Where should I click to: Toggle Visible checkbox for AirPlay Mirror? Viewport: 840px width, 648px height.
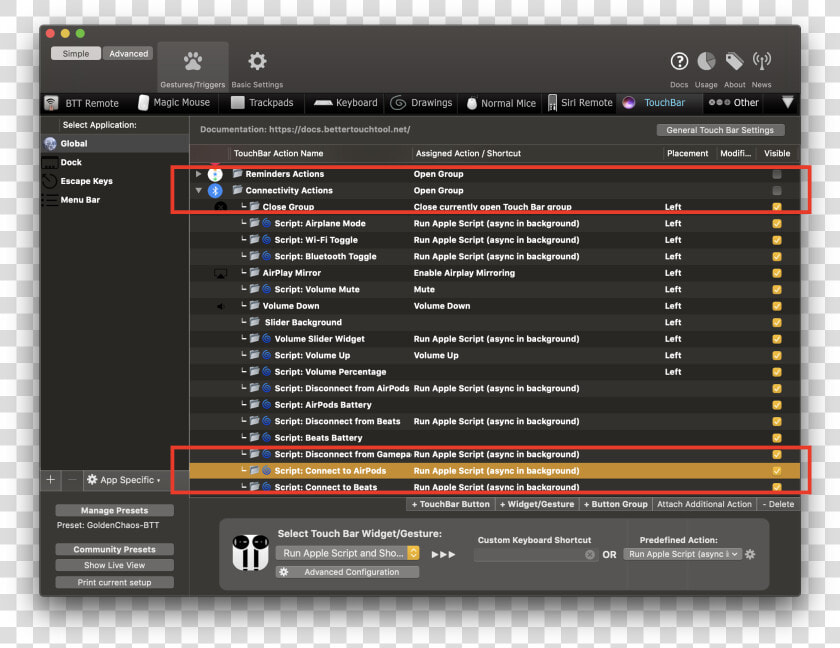coord(777,273)
